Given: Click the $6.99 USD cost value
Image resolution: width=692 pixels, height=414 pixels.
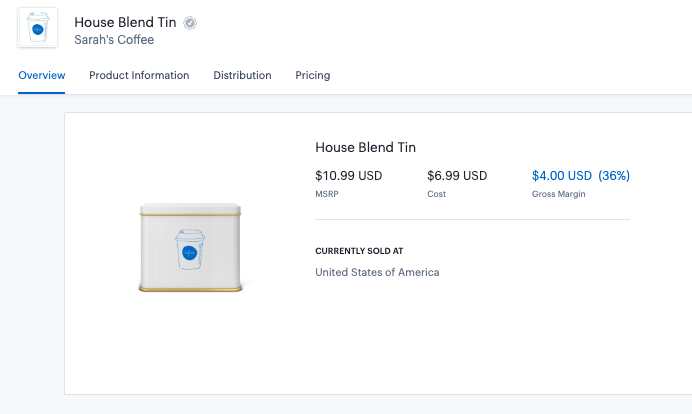Looking at the screenshot, I should point(457,176).
